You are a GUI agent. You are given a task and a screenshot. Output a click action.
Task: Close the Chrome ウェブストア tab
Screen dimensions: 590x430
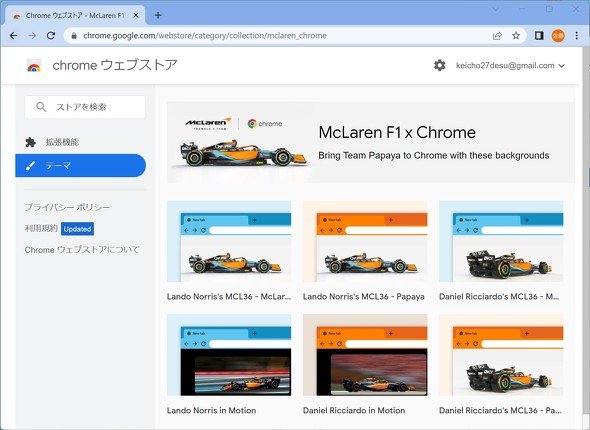[x=136, y=15]
